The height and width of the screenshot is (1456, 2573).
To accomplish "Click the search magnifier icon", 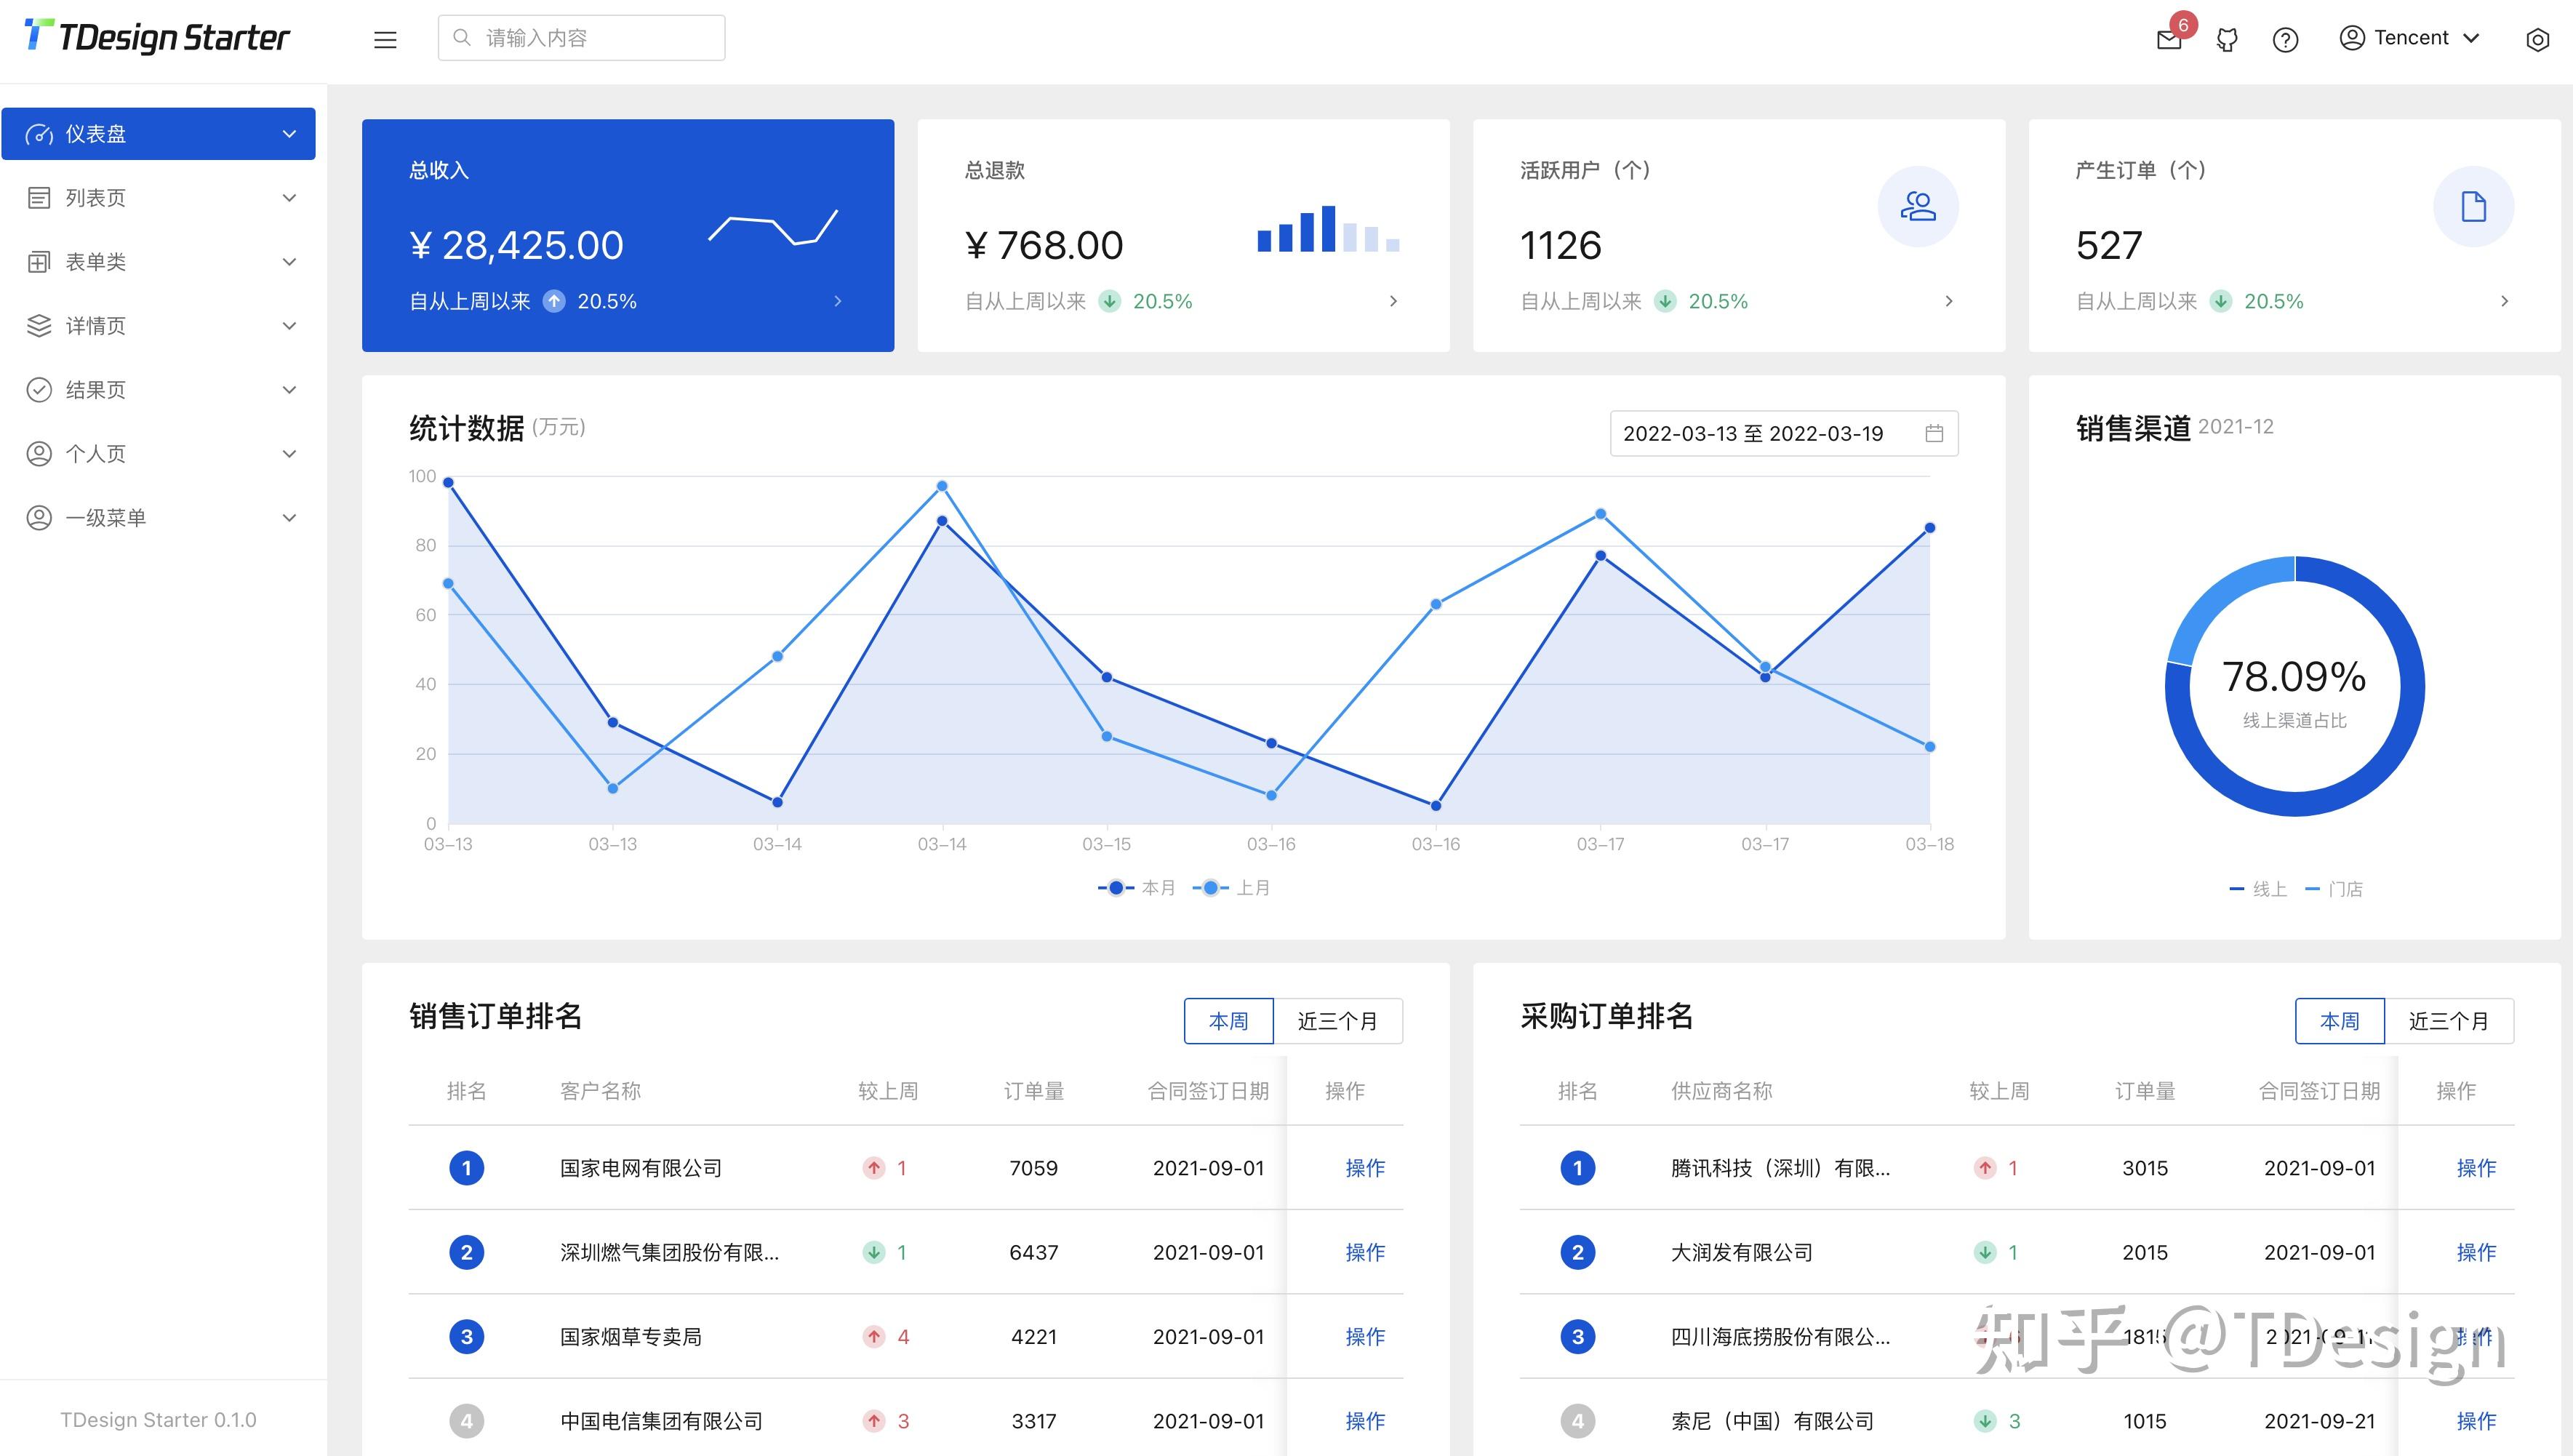I will tap(462, 38).
